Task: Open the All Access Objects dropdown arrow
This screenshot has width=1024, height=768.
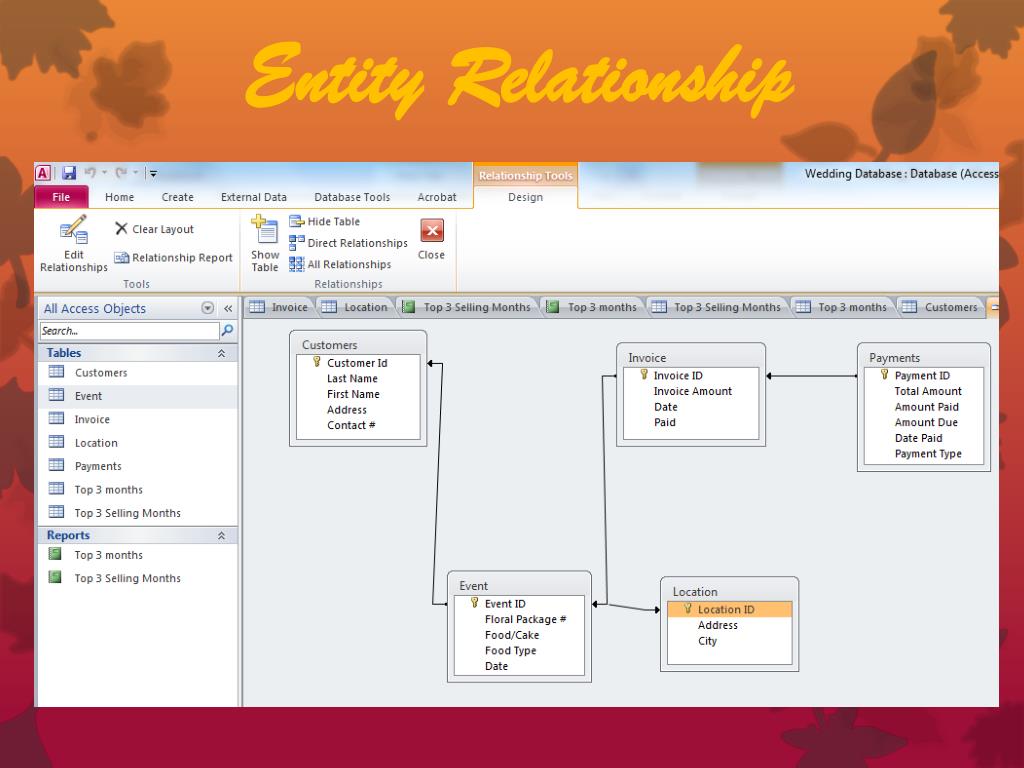Action: click(x=208, y=308)
